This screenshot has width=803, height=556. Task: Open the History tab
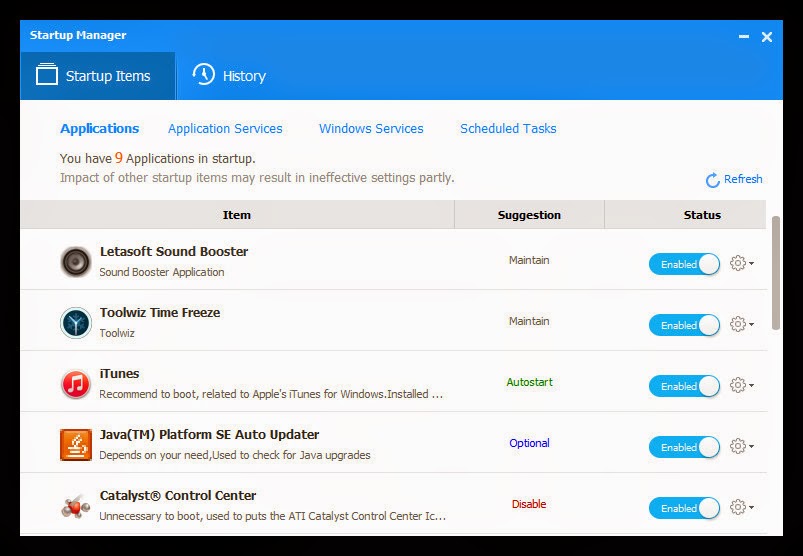[229, 76]
